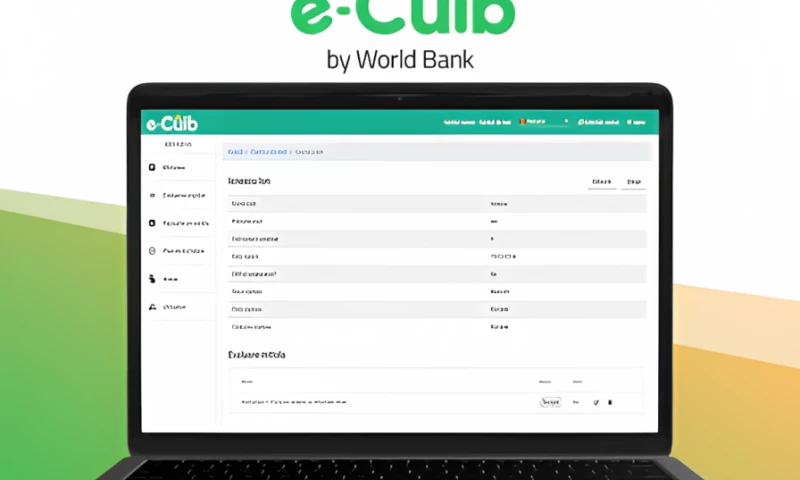Screen dimensions: 800x480
Task: Click the trash delete icon in the table row
Action: point(610,402)
